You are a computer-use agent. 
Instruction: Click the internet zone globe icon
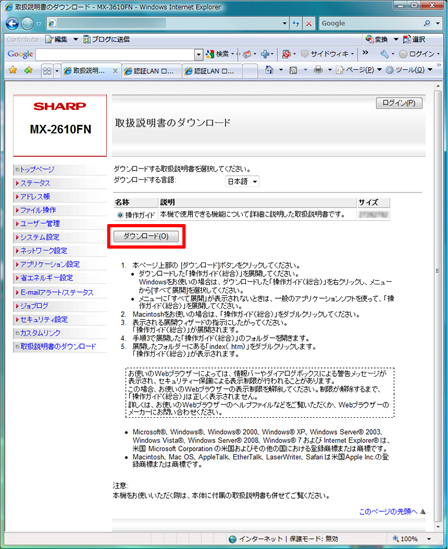pyautogui.click(x=232, y=539)
